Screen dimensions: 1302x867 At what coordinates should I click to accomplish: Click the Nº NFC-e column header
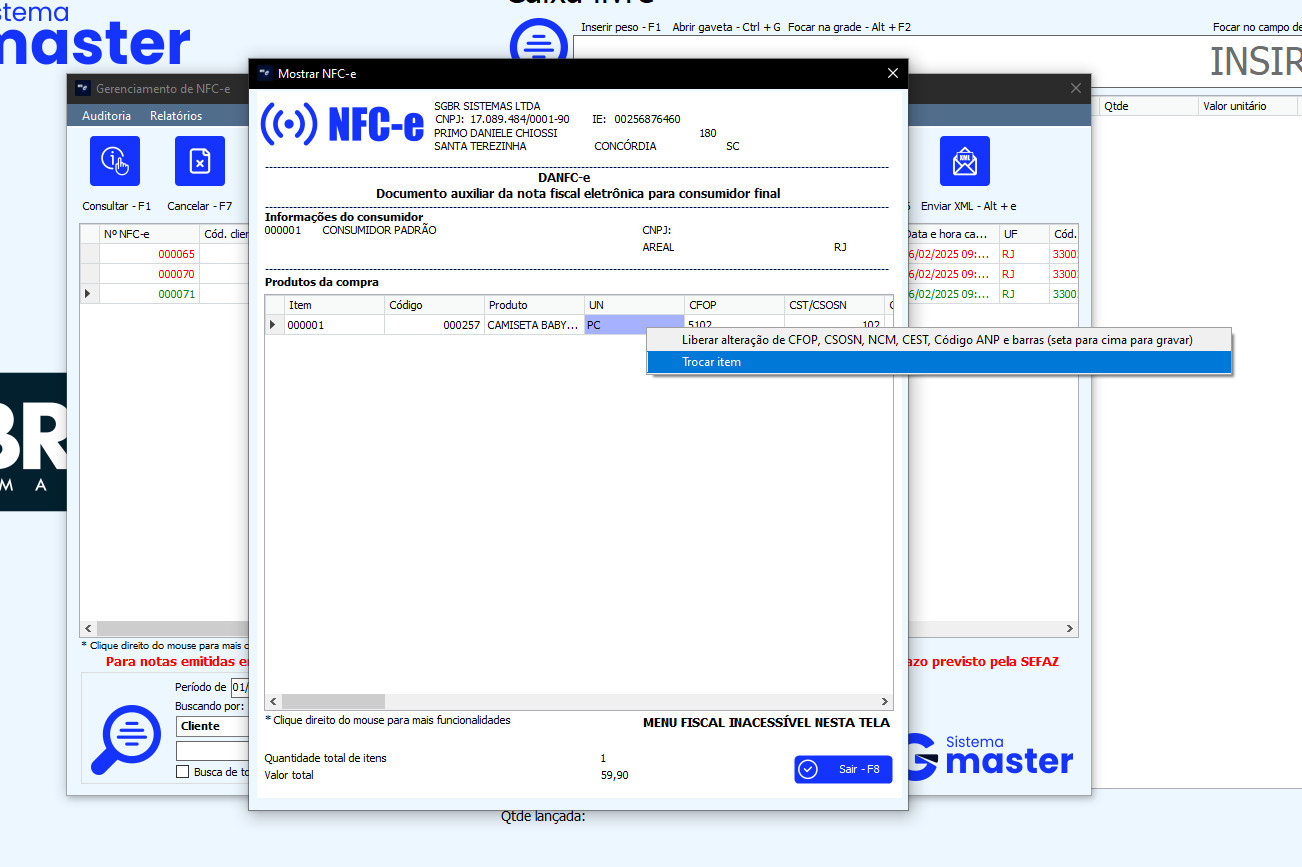(x=149, y=234)
